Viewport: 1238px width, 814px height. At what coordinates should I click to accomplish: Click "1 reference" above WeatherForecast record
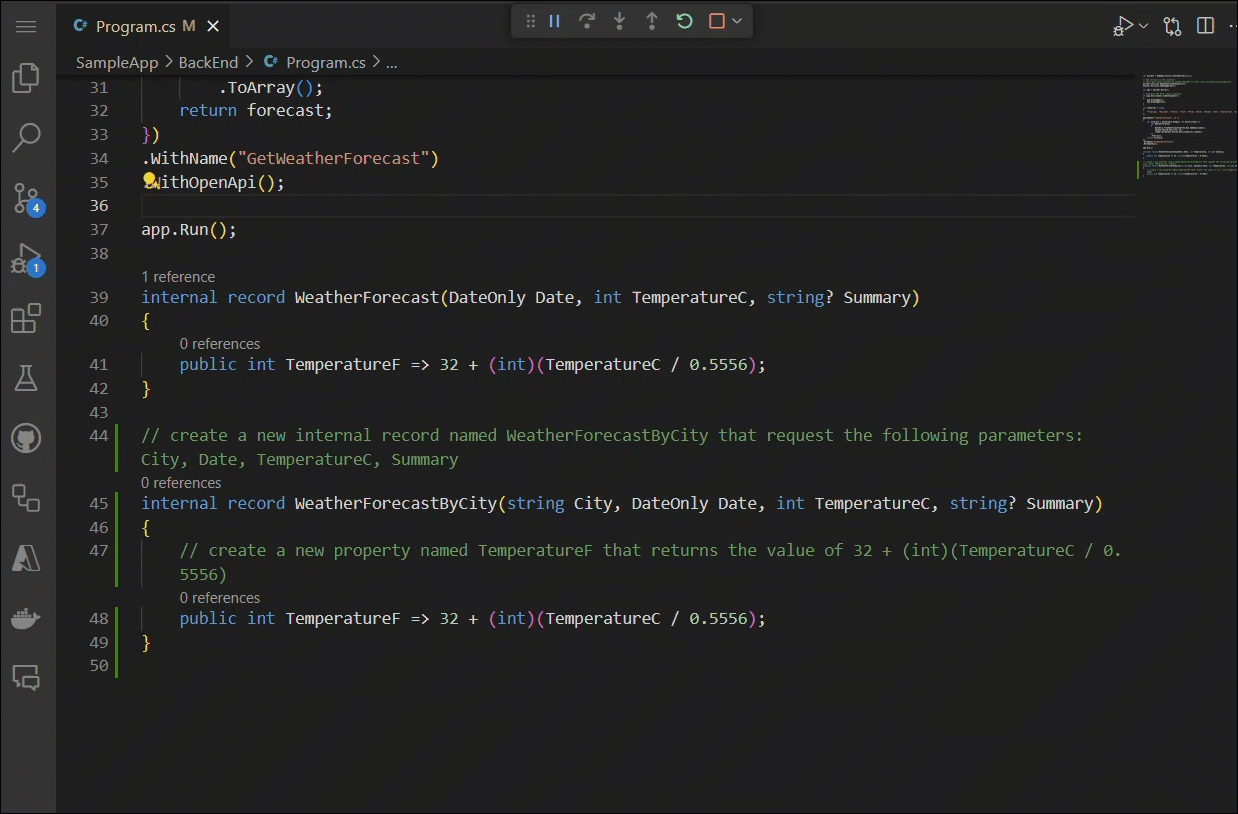point(178,277)
